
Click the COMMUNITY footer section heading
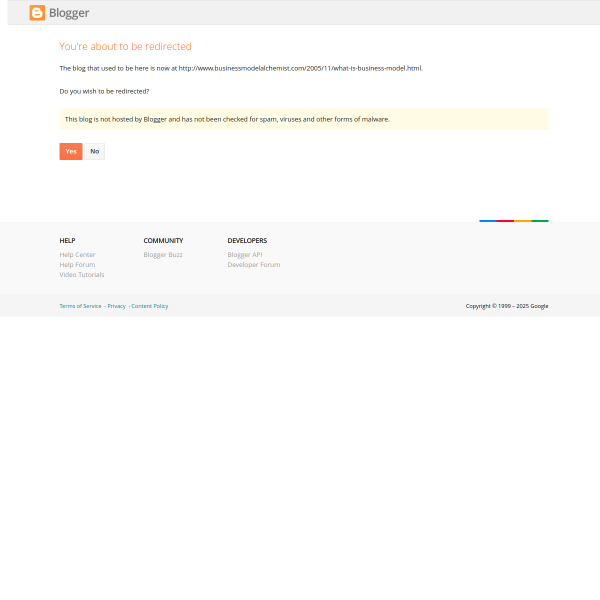tap(163, 241)
